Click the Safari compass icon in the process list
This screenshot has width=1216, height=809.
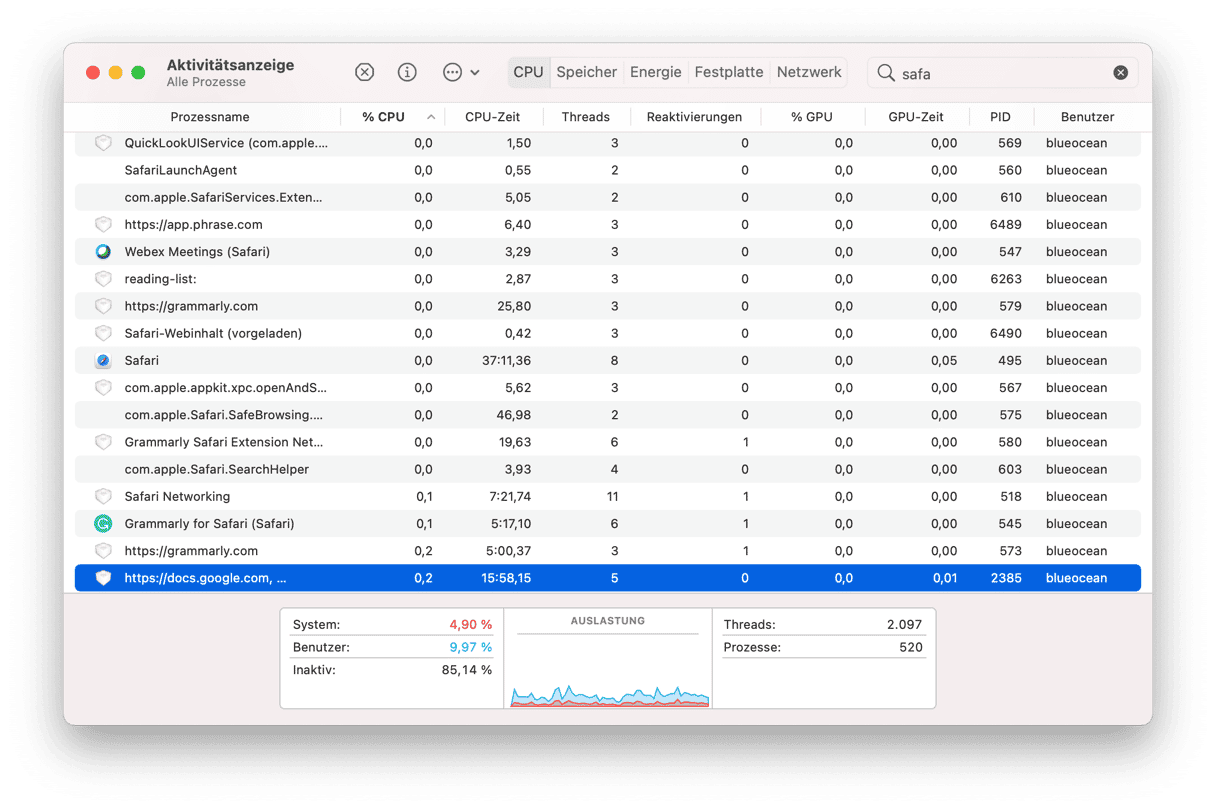pos(103,361)
